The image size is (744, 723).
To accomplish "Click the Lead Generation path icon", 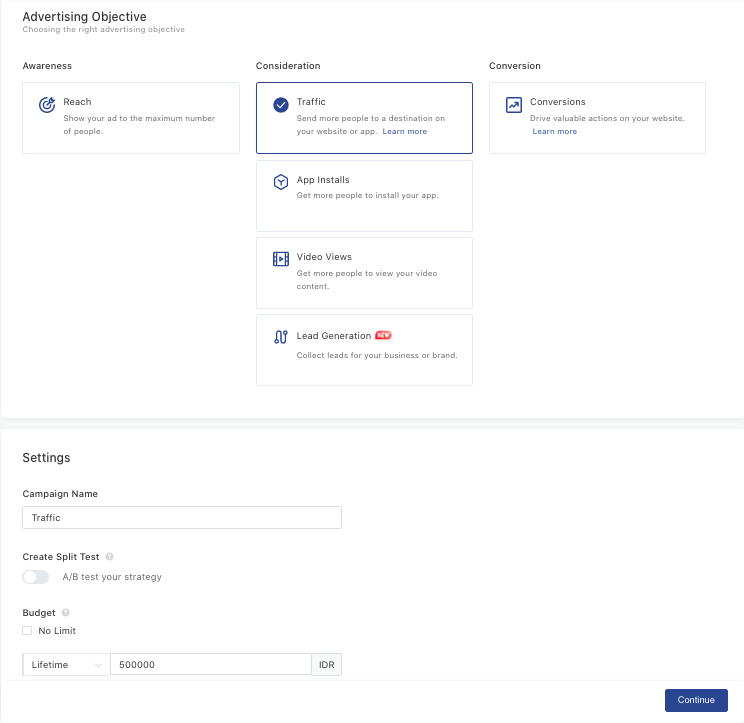I will (281, 337).
